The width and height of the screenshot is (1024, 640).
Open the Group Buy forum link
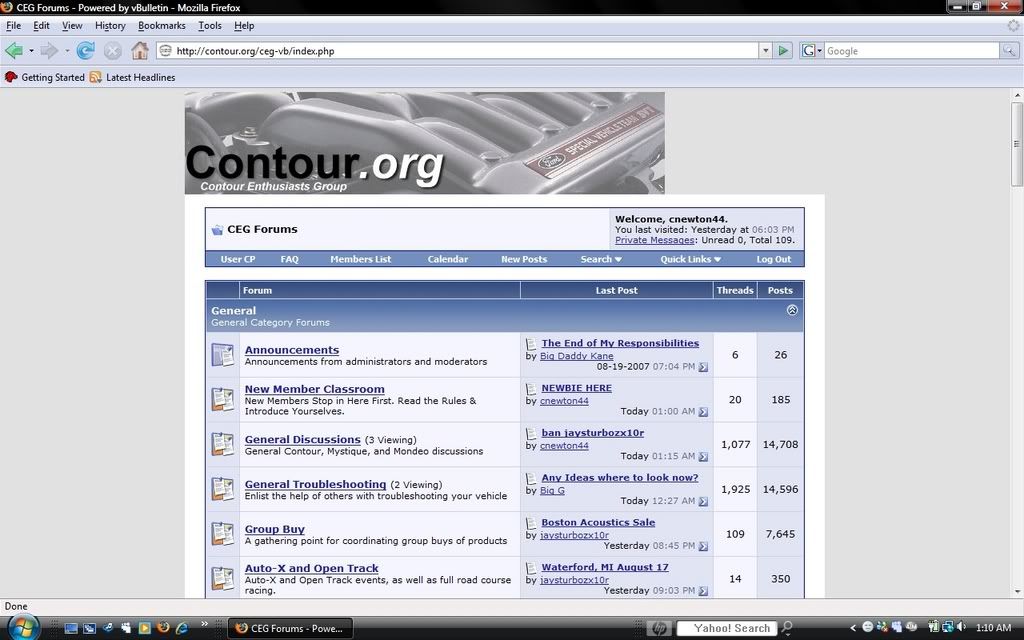(274, 529)
